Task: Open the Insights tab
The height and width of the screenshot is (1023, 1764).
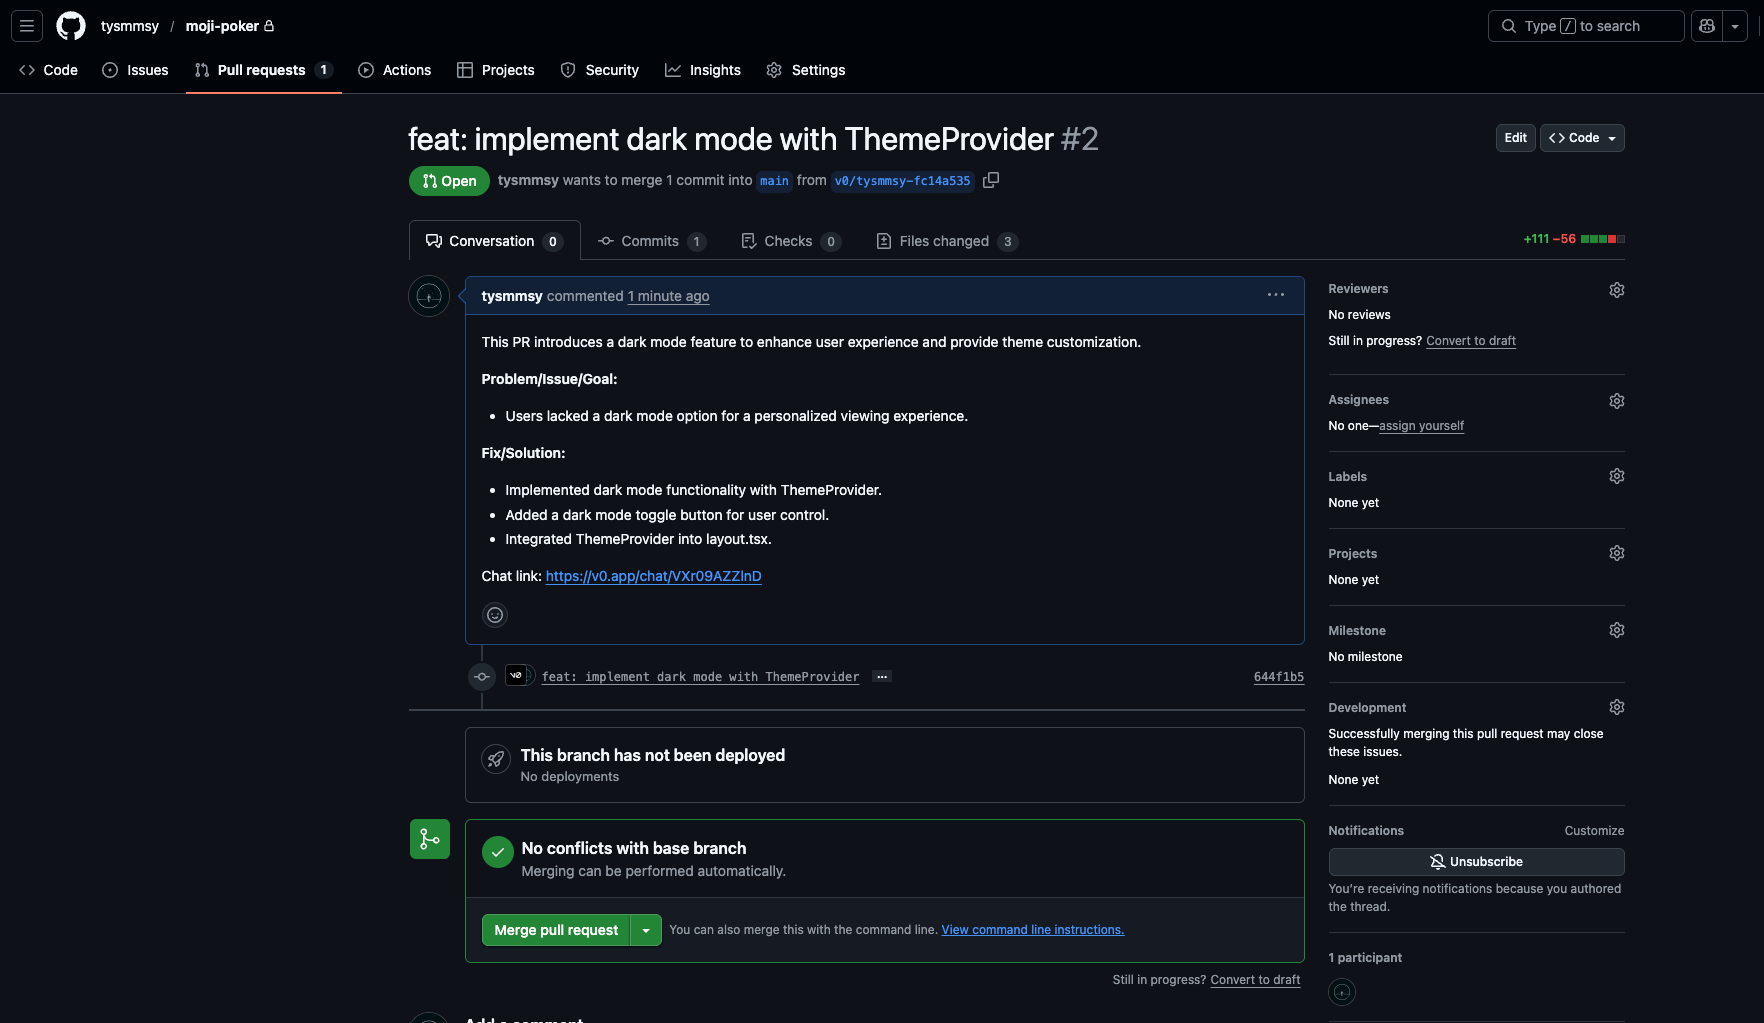Action: [x=703, y=70]
